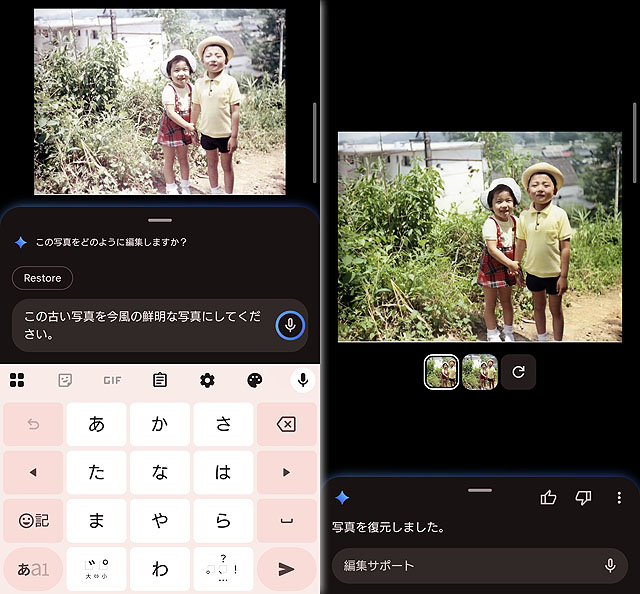Screen dimensions: 640x594
Task: Open the keyboard clipboard
Action: [160, 380]
